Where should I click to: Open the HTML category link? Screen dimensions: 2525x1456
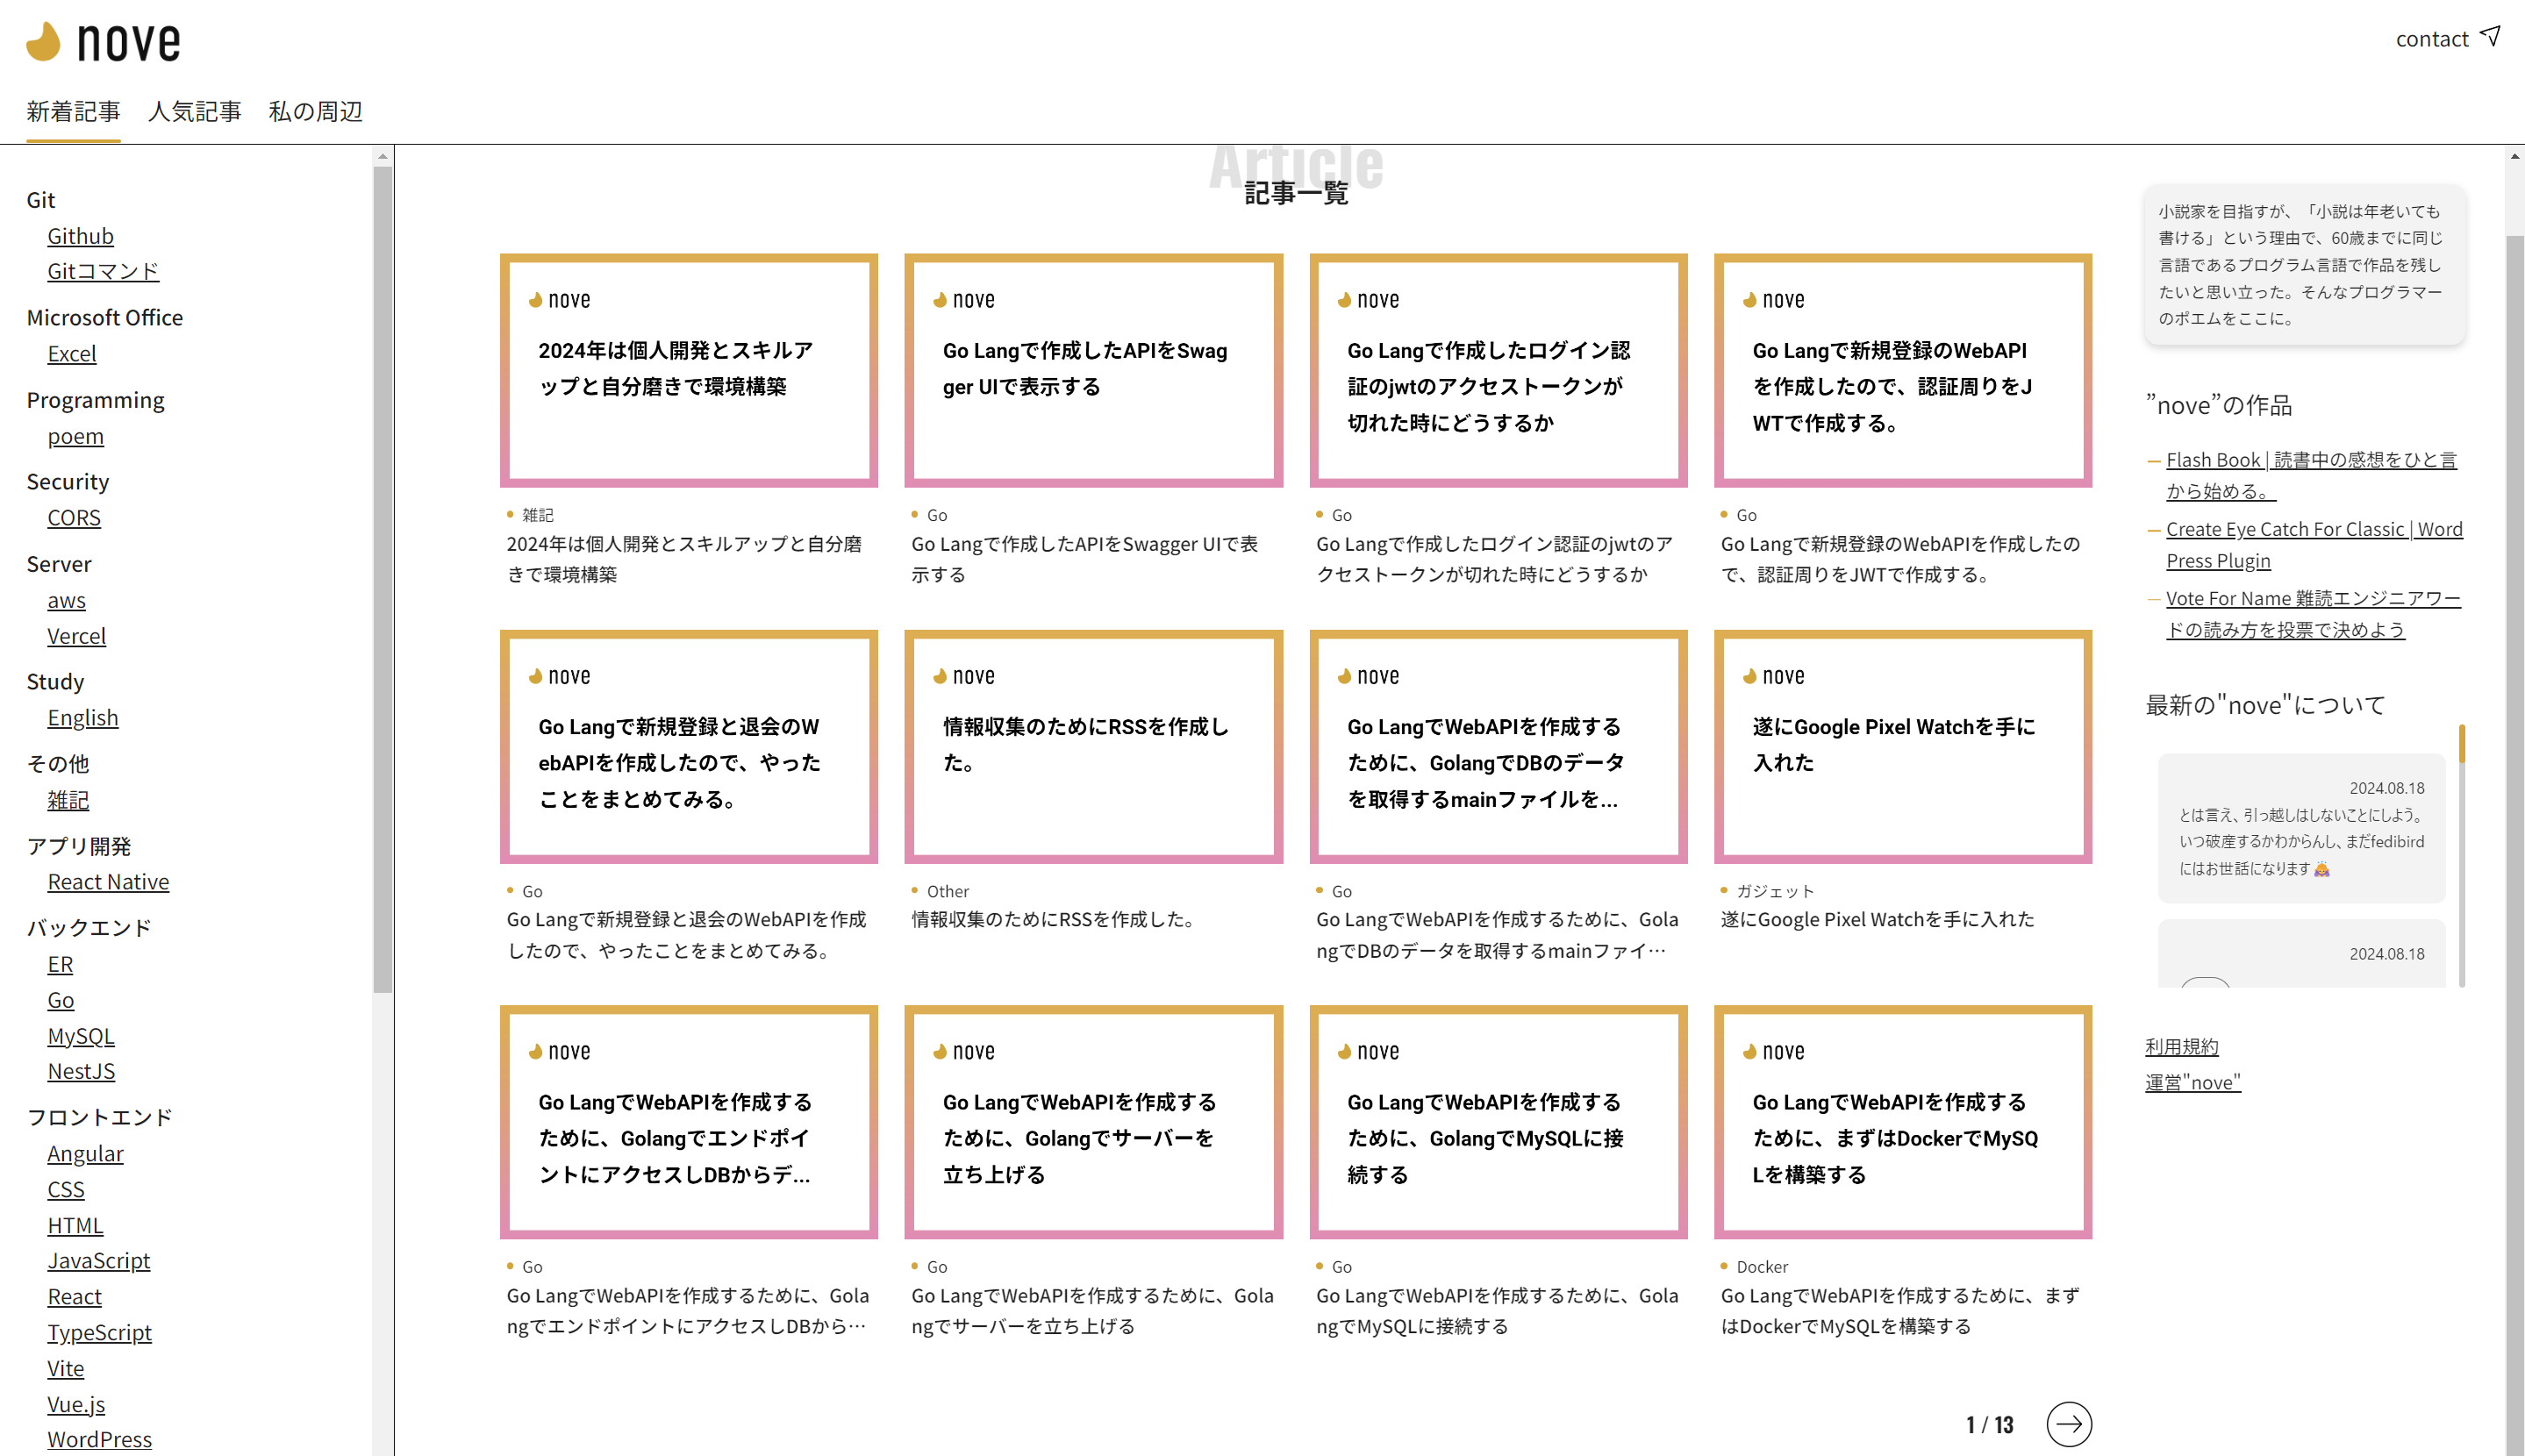(75, 1225)
